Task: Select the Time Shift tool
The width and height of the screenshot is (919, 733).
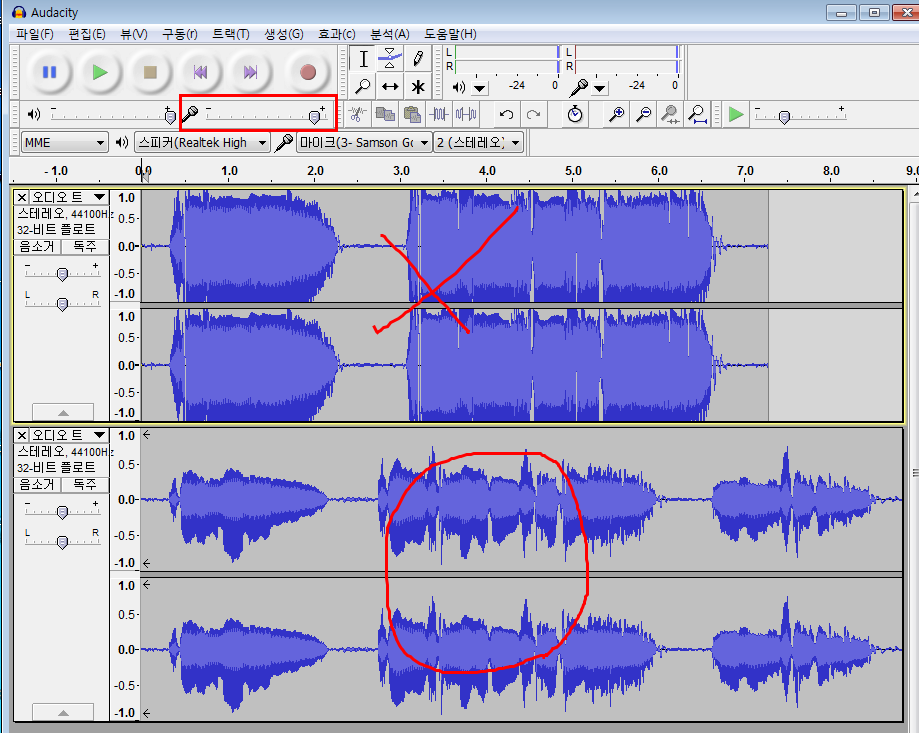Action: click(x=390, y=87)
